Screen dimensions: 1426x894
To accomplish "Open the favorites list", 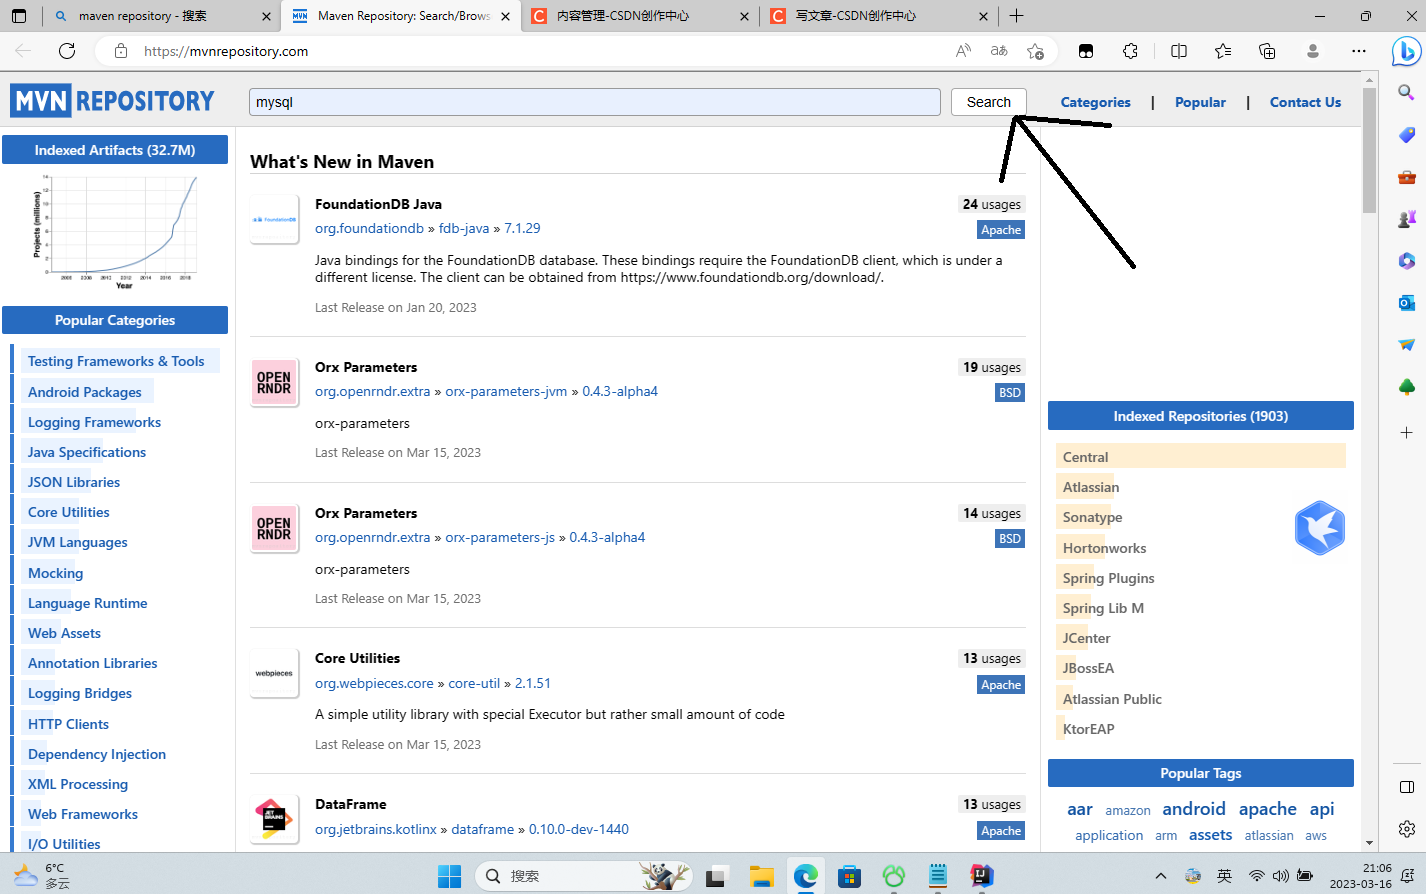I will [x=1223, y=51].
